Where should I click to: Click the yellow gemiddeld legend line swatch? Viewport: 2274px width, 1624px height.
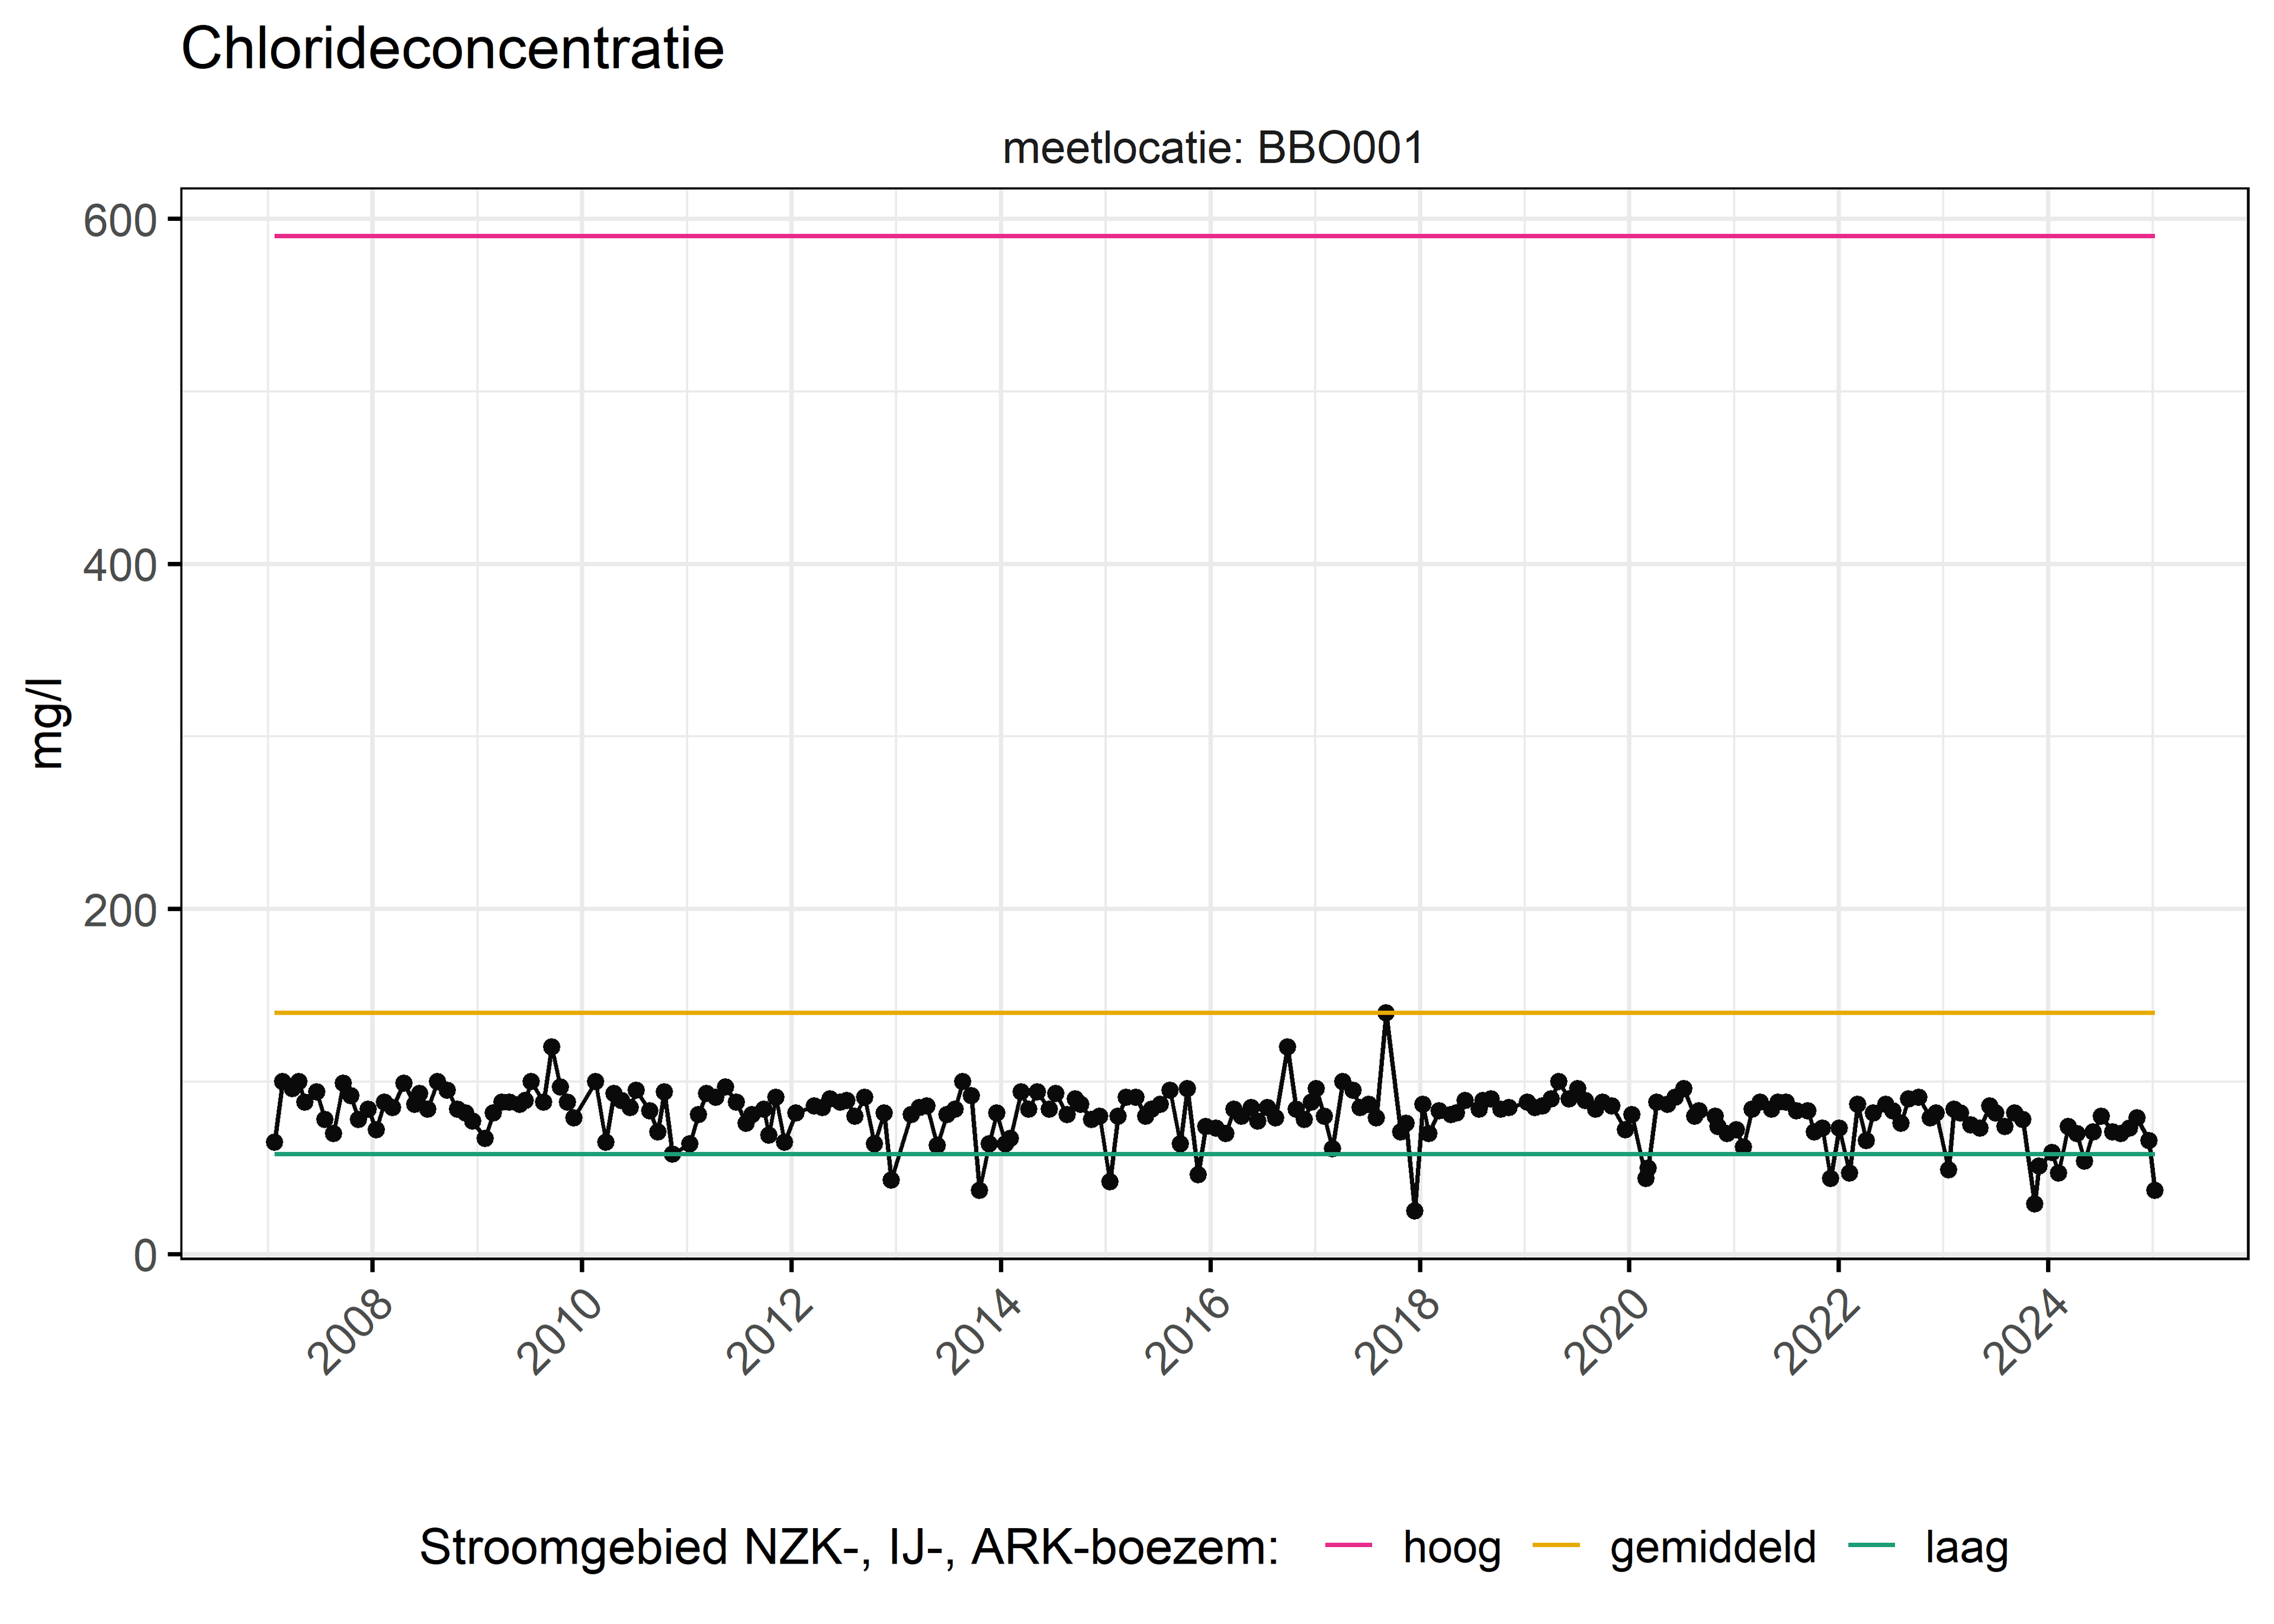click(x=1556, y=1546)
